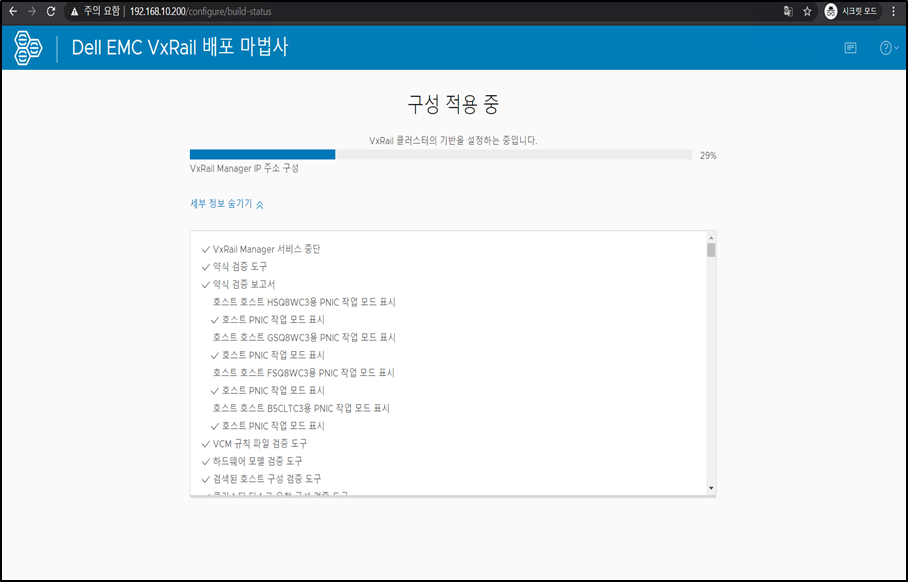The image size is (908, 582).
Task: Click the browser forward arrow
Action: tap(32, 11)
